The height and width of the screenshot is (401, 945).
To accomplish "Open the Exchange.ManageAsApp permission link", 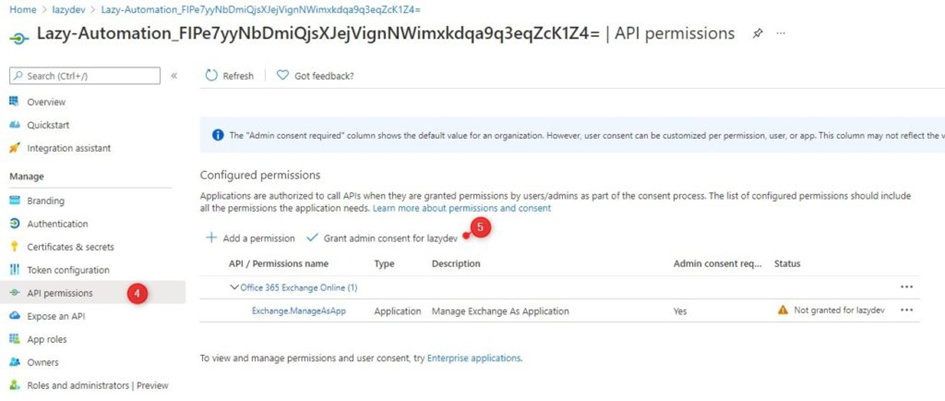I will coord(299,311).
